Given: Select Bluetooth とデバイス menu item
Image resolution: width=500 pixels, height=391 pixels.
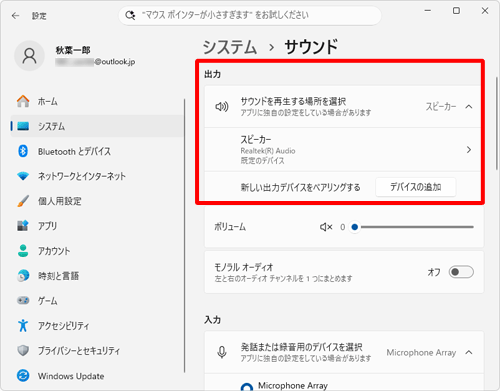Looking at the screenshot, I should tap(97, 151).
